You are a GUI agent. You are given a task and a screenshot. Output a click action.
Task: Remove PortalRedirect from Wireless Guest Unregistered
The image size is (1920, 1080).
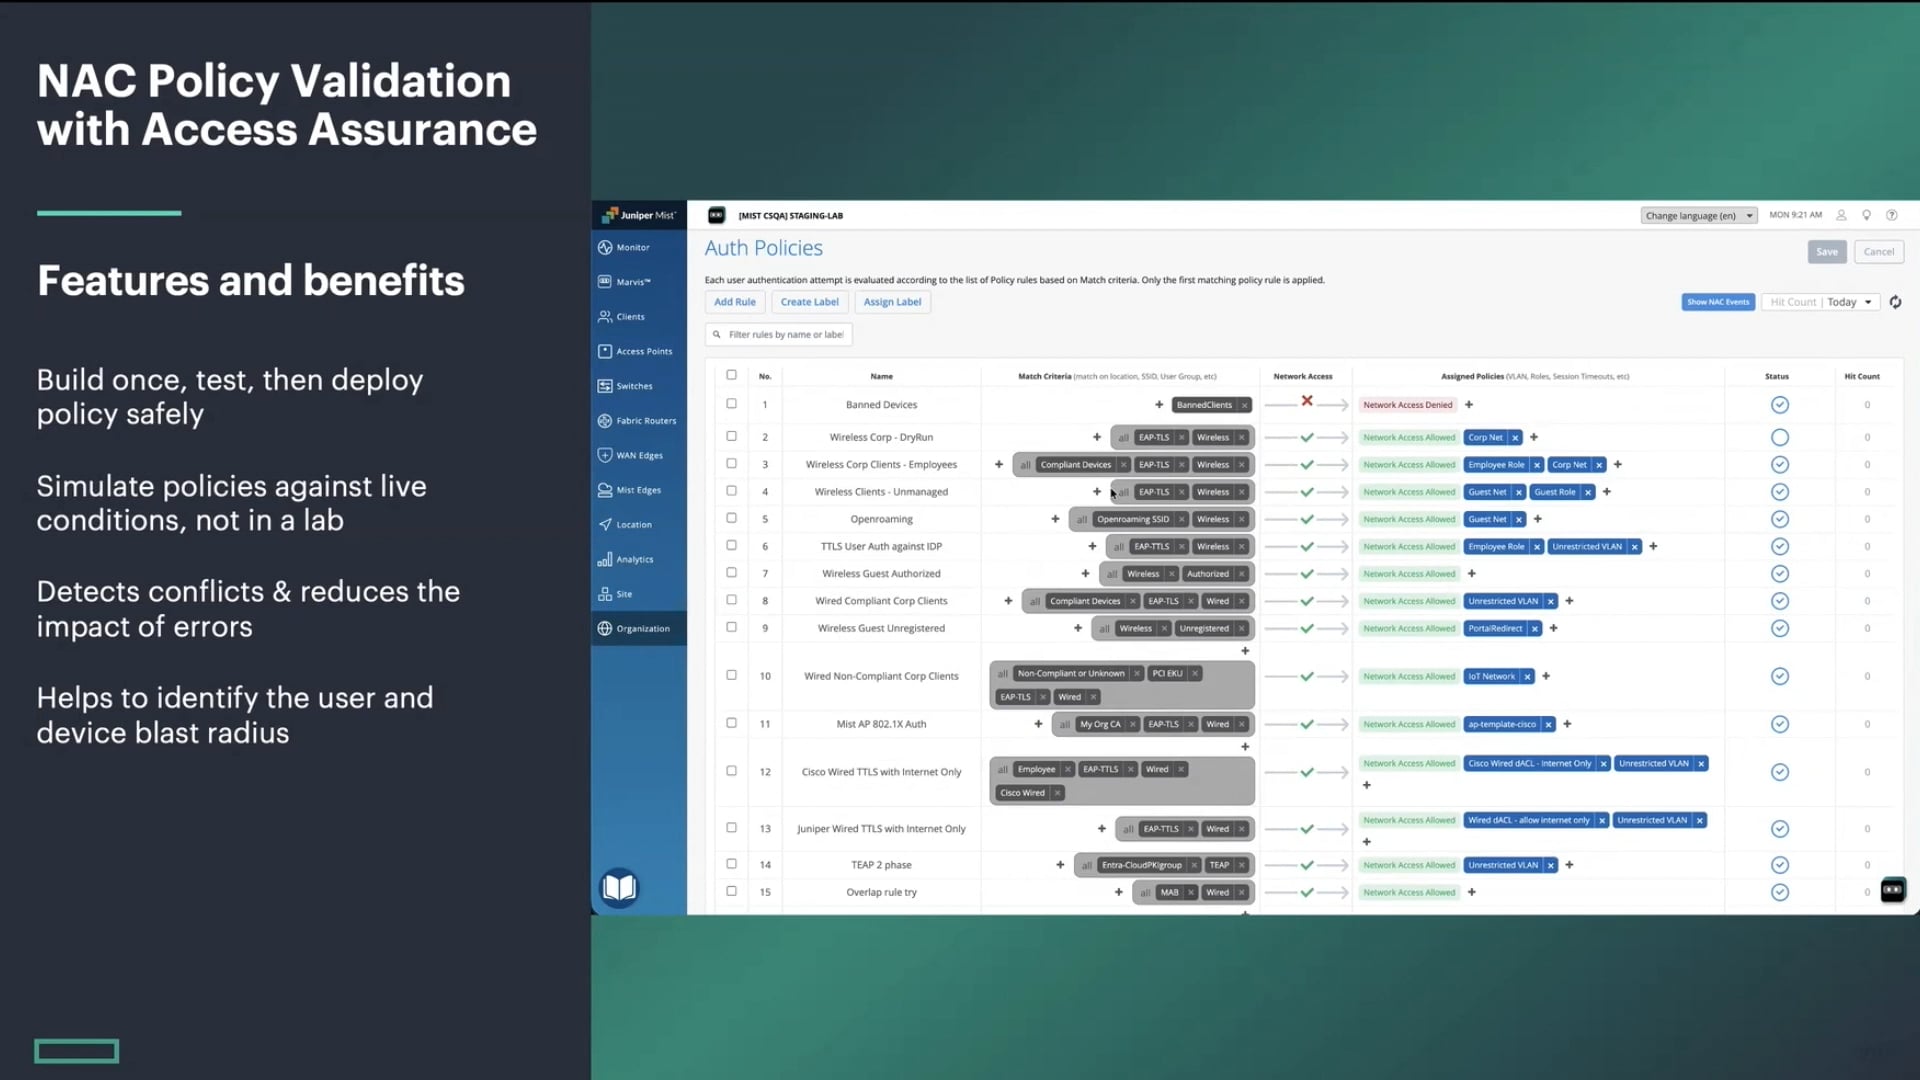1535,629
